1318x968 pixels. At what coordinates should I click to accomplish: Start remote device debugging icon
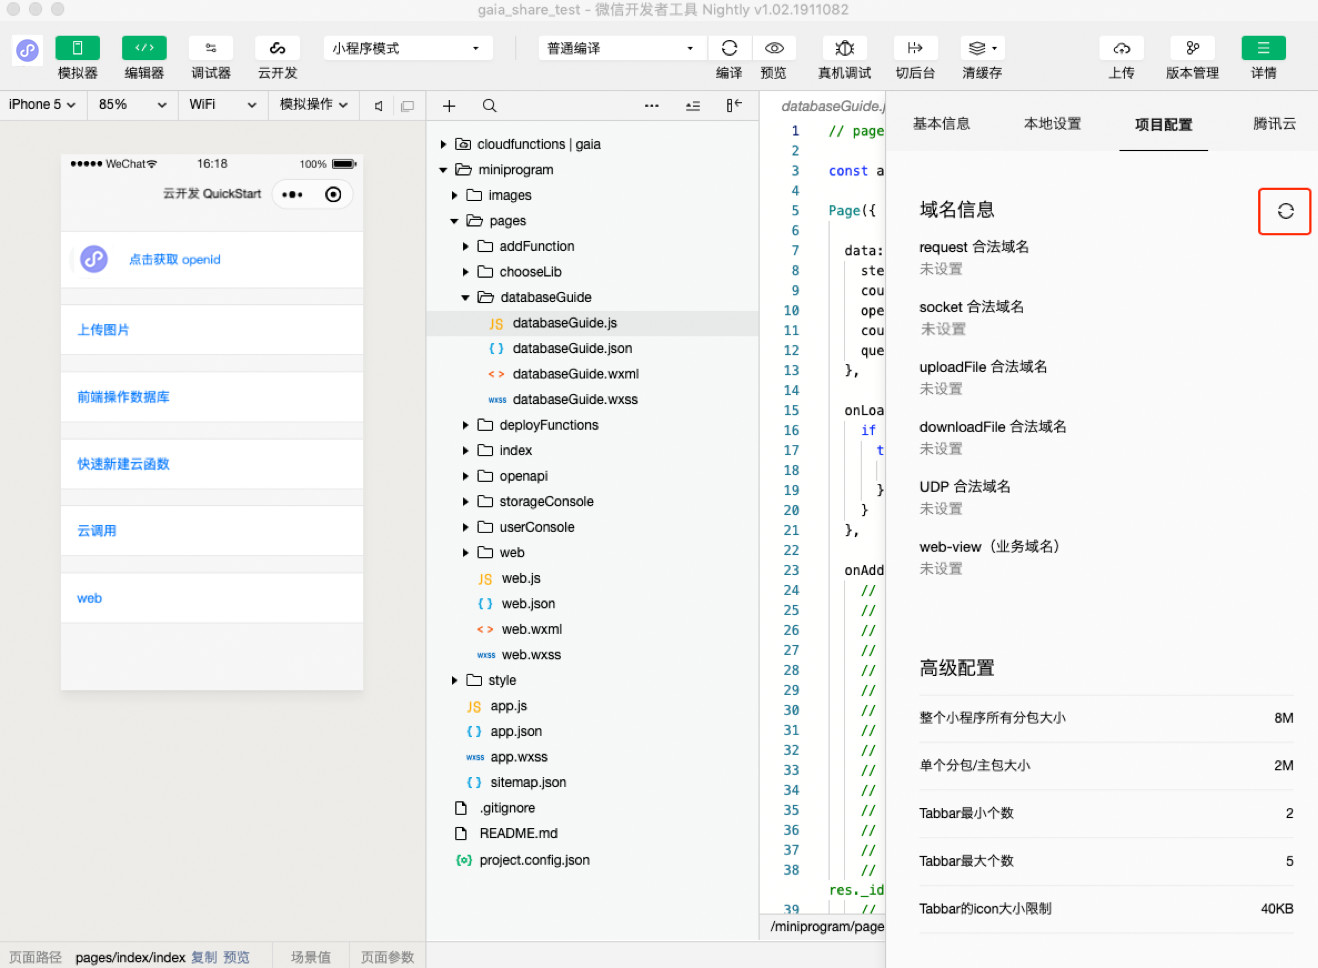click(x=845, y=48)
